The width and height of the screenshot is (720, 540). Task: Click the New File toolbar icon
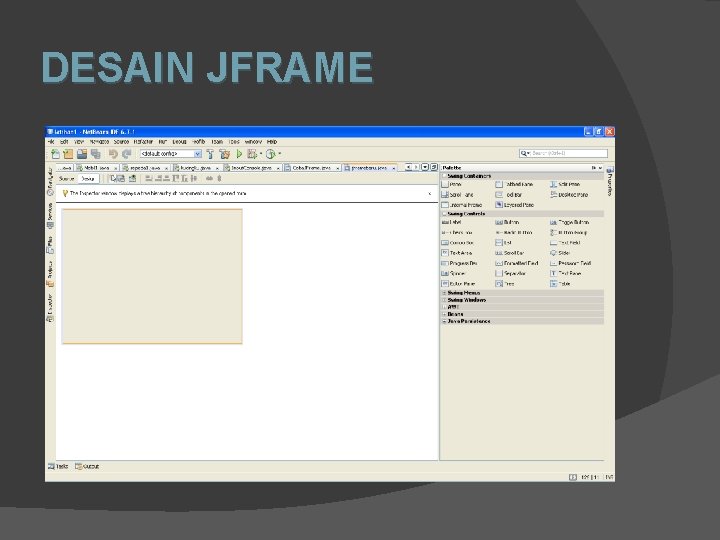[56, 154]
